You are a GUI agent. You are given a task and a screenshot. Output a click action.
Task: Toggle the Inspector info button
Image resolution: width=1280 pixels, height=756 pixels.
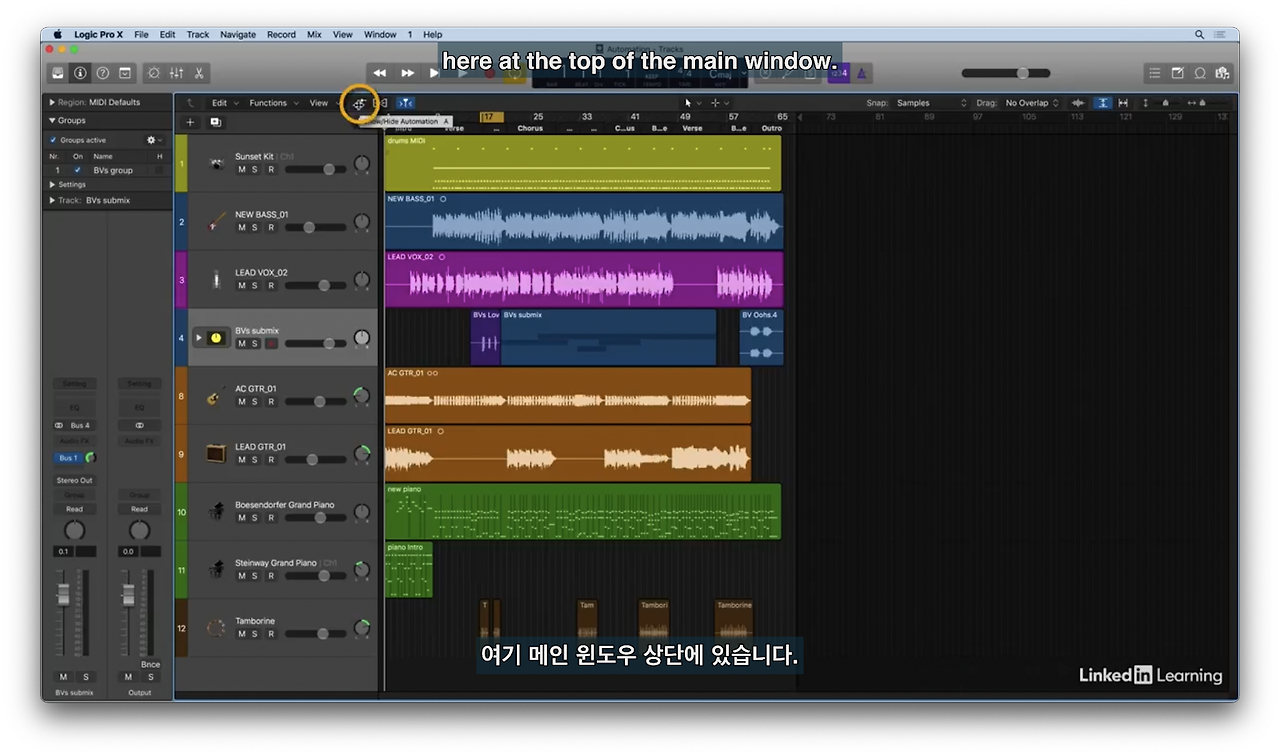click(80, 73)
